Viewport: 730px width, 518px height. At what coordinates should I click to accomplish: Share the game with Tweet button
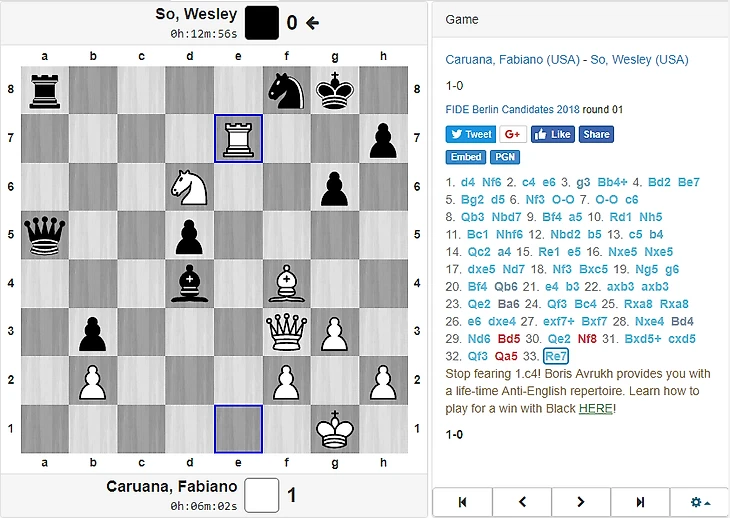click(x=471, y=135)
